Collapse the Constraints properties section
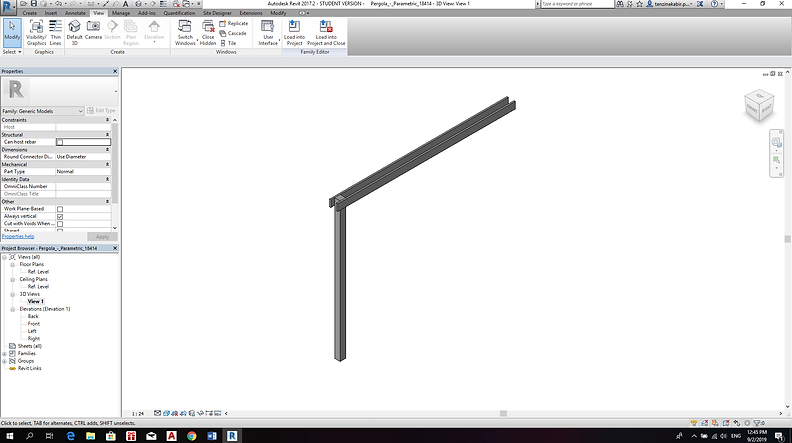 (x=107, y=120)
